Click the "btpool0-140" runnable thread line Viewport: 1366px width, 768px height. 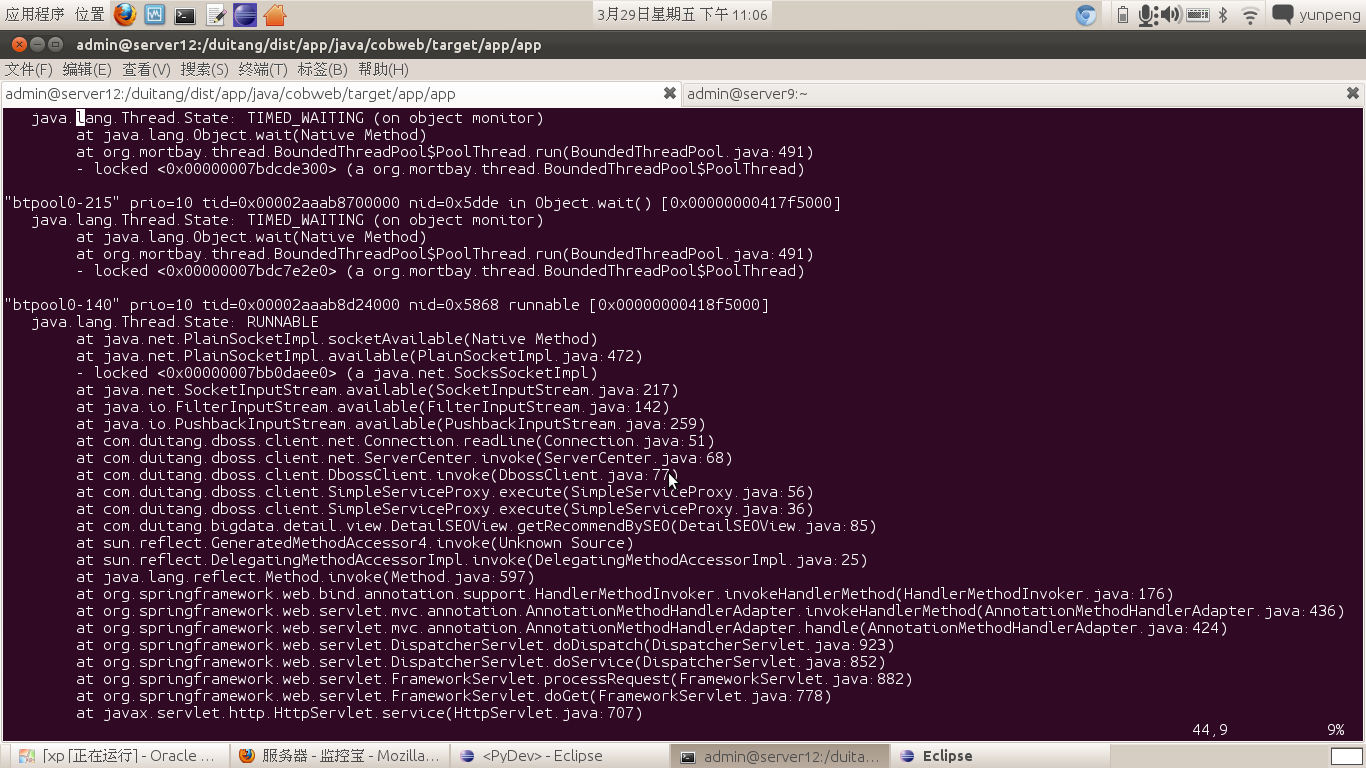point(387,305)
